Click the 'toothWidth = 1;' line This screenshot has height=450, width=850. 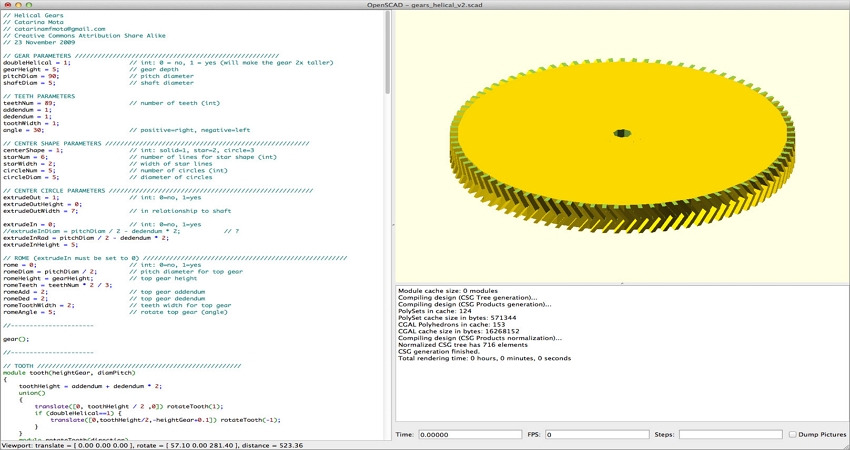[x=31, y=123]
